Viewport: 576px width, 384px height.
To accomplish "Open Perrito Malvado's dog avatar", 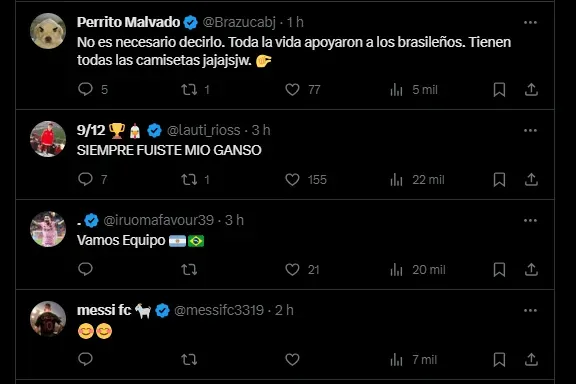I will [48, 31].
